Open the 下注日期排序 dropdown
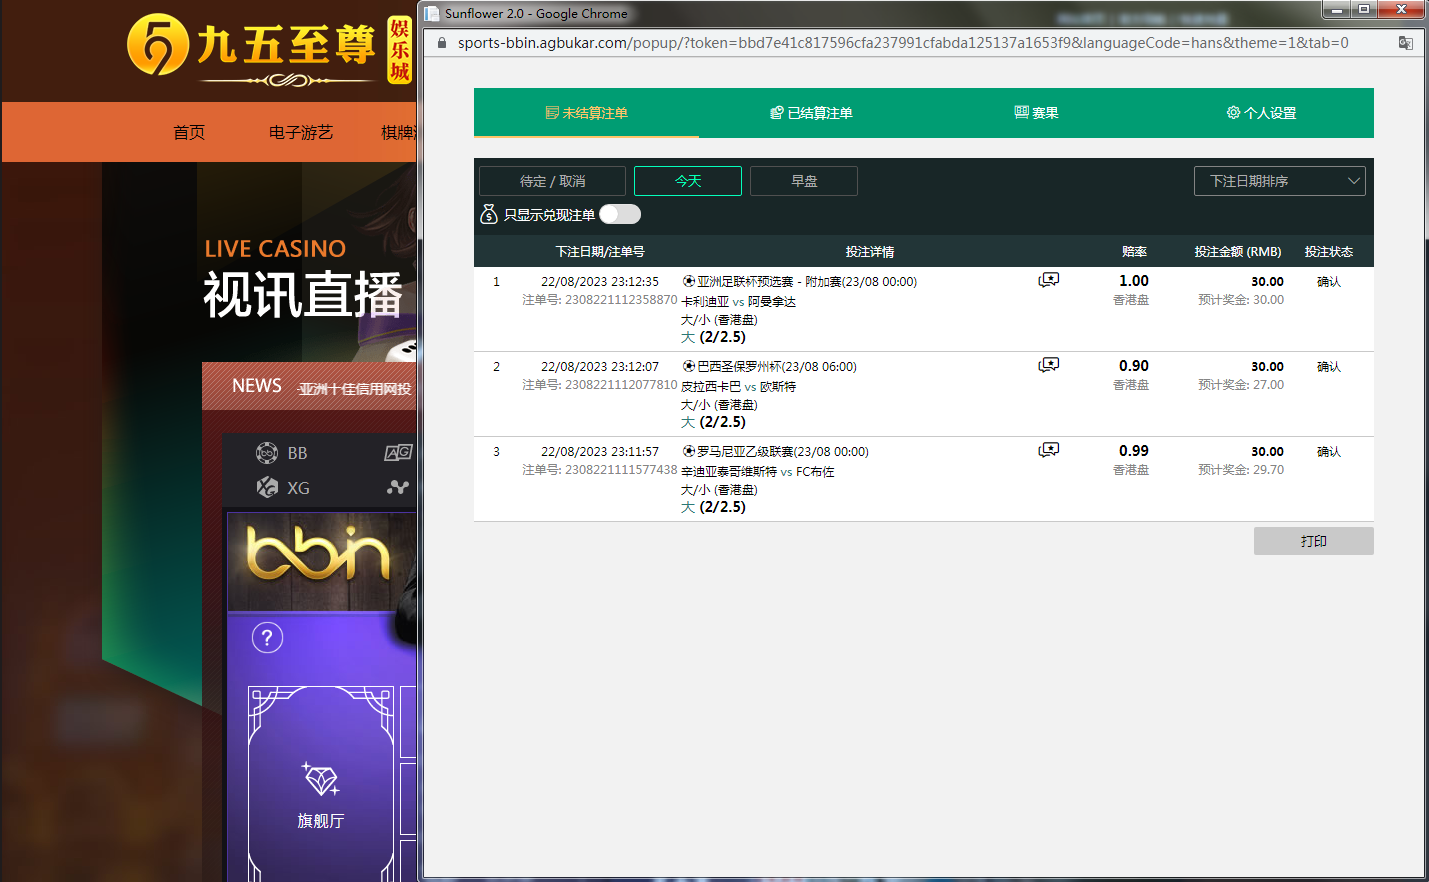This screenshot has width=1429, height=882. tap(1279, 181)
